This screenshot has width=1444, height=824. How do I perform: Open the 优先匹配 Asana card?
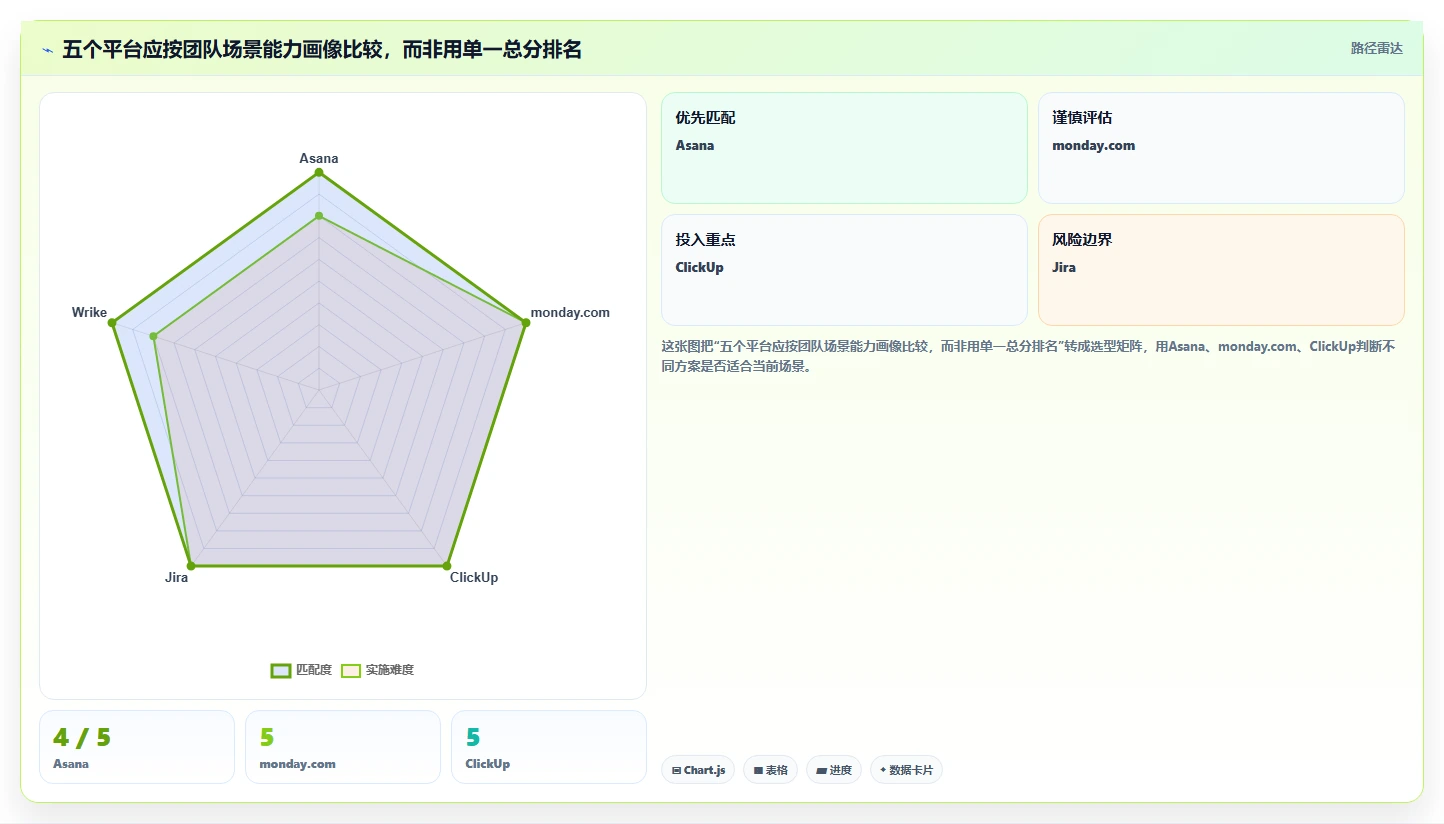click(x=844, y=148)
